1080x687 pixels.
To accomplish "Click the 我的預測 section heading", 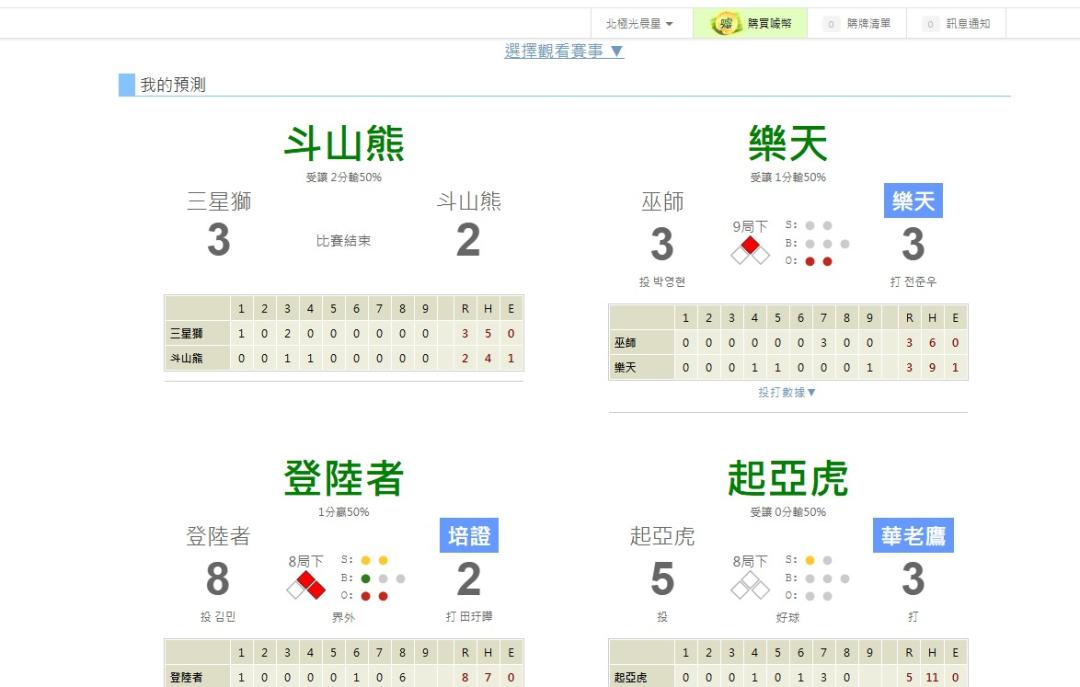I will click(173, 85).
